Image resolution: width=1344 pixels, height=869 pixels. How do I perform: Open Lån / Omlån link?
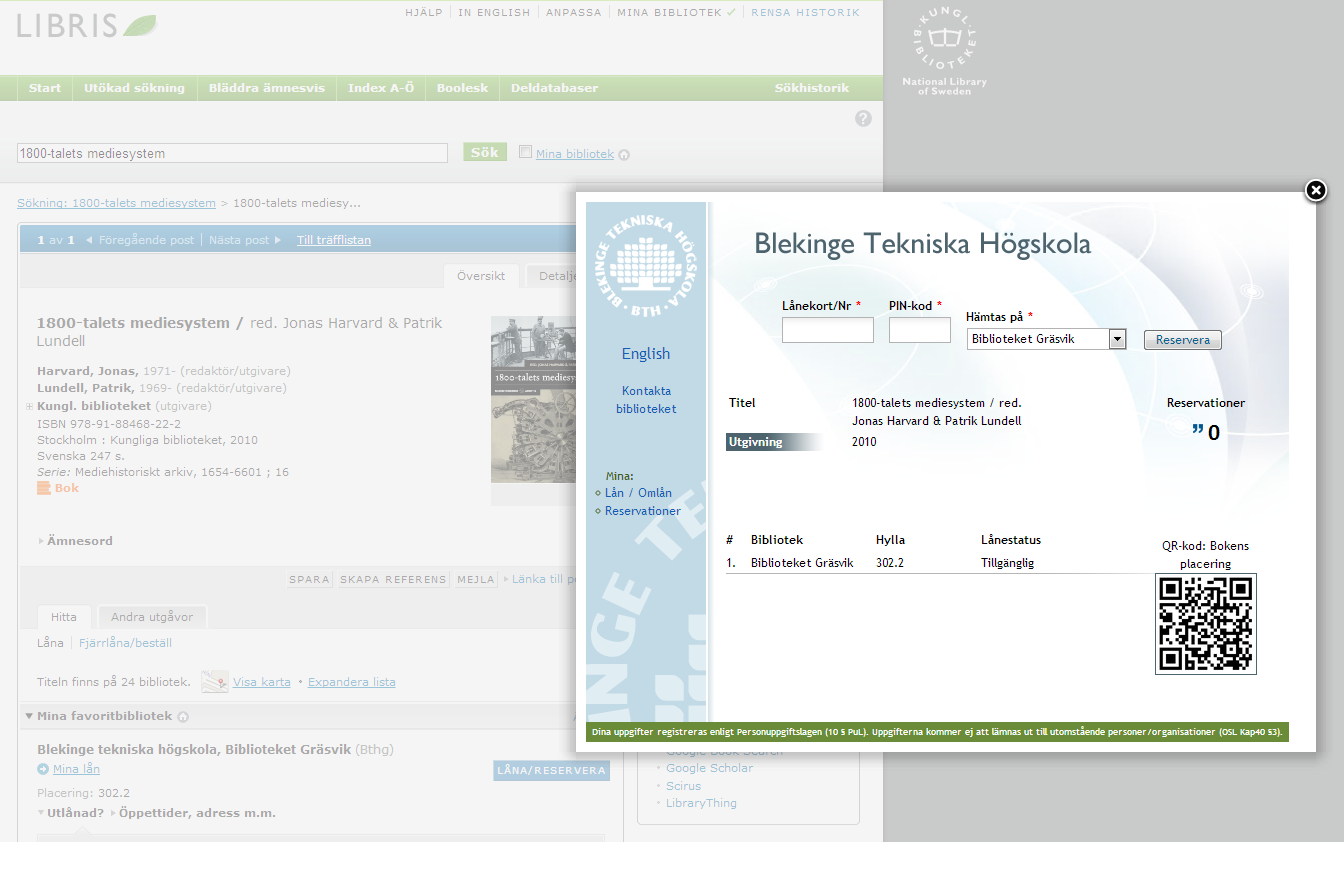(638, 493)
